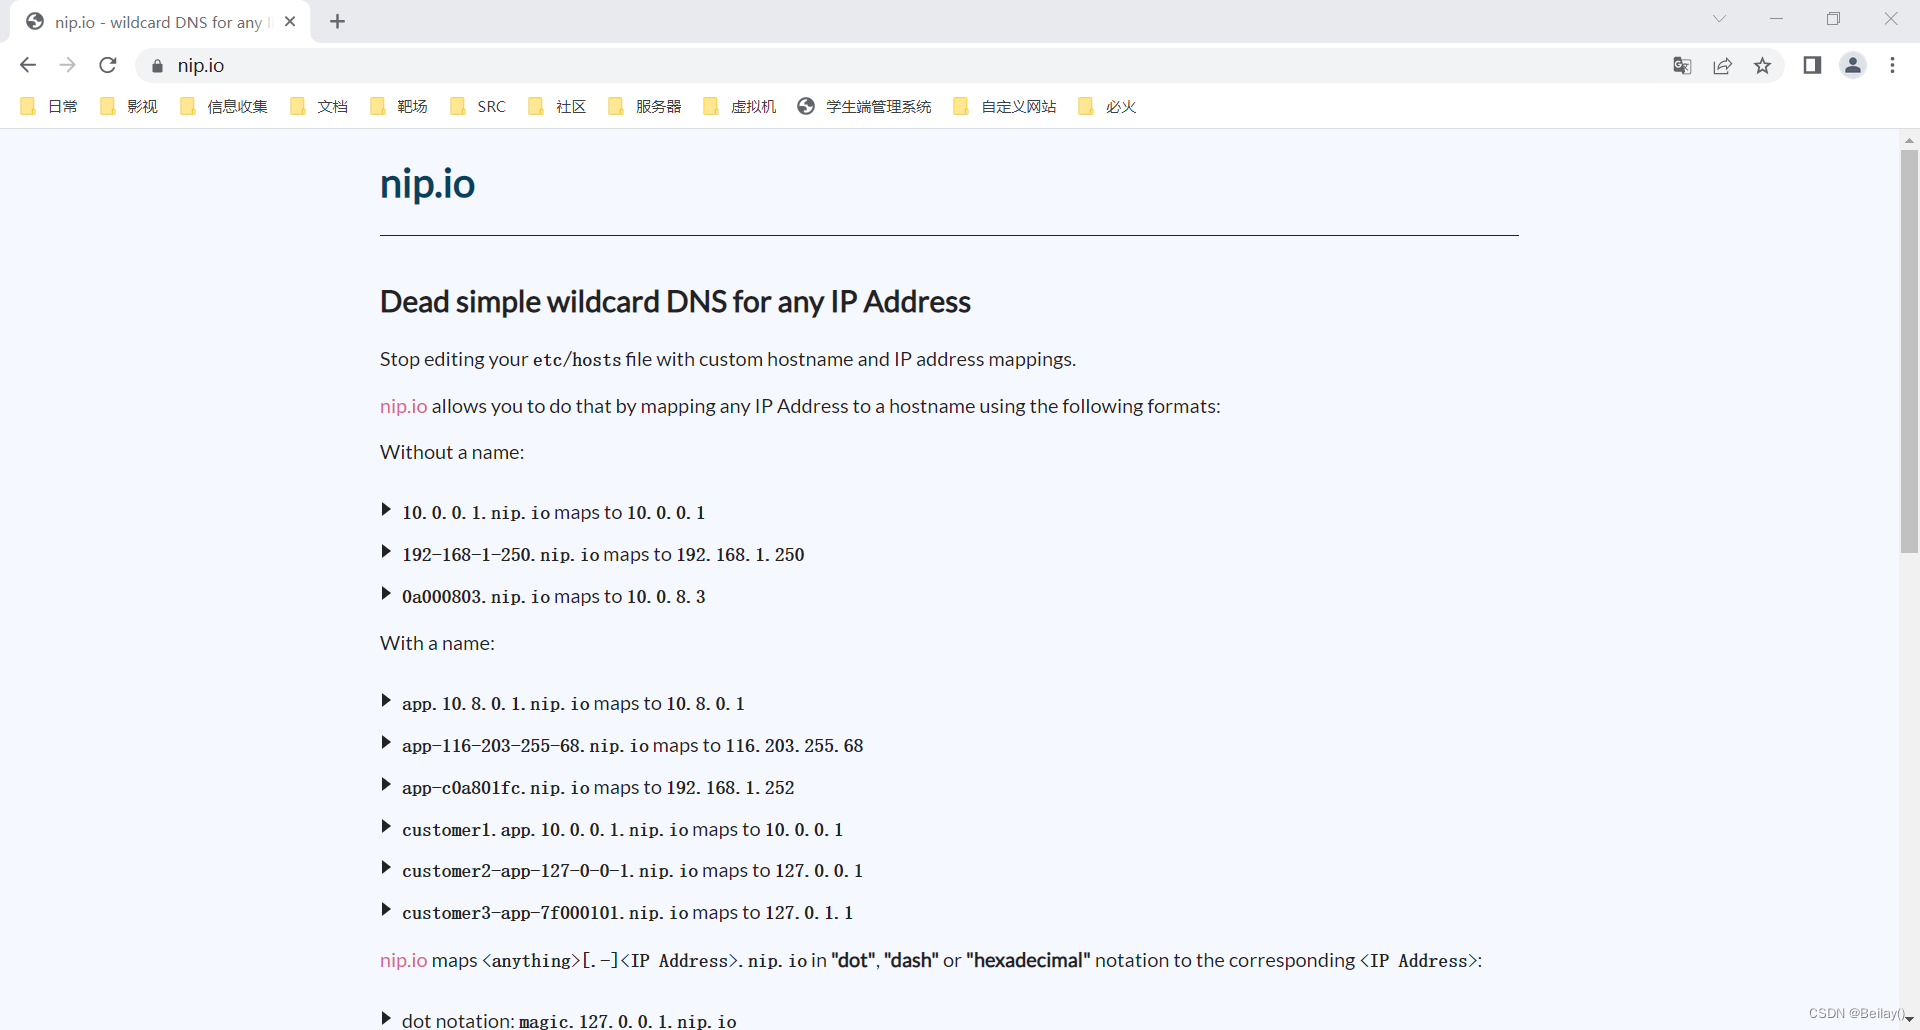
Task: Click the scrollbar down arrow
Action: [x=1909, y=1020]
